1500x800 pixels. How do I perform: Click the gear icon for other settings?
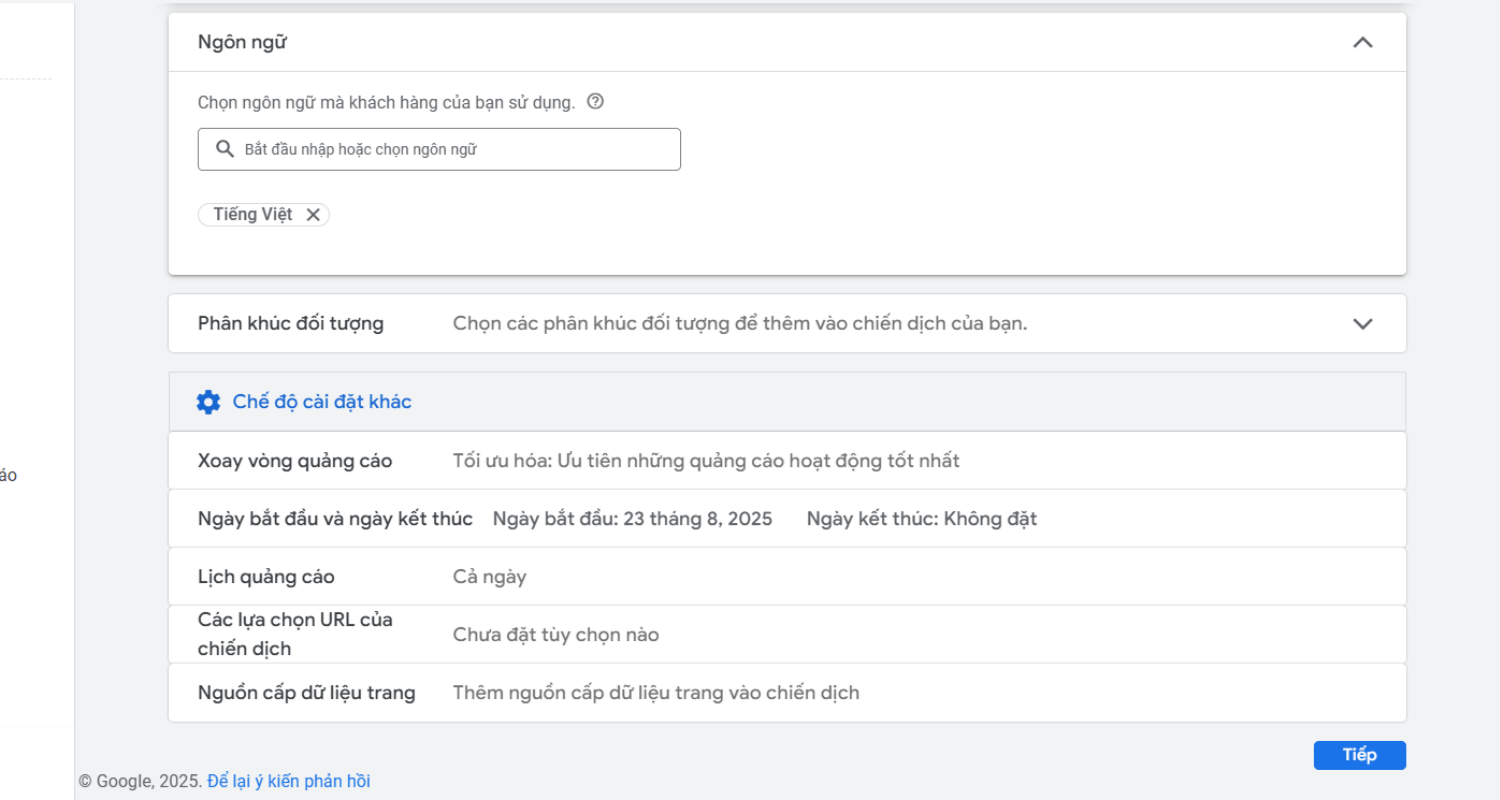point(208,402)
